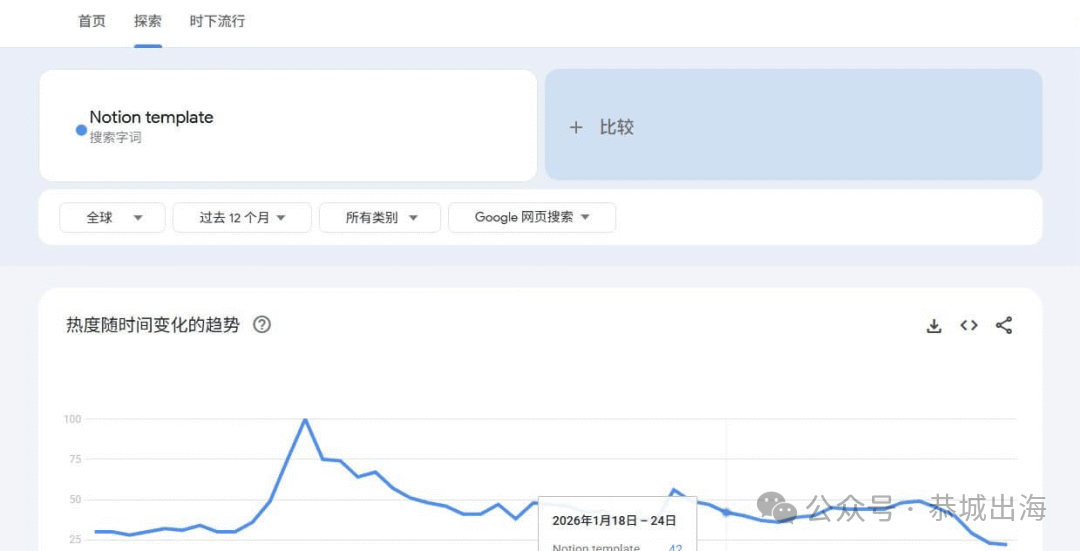Click the 100 axis label
This screenshot has width=1080, height=551.
(x=73, y=419)
